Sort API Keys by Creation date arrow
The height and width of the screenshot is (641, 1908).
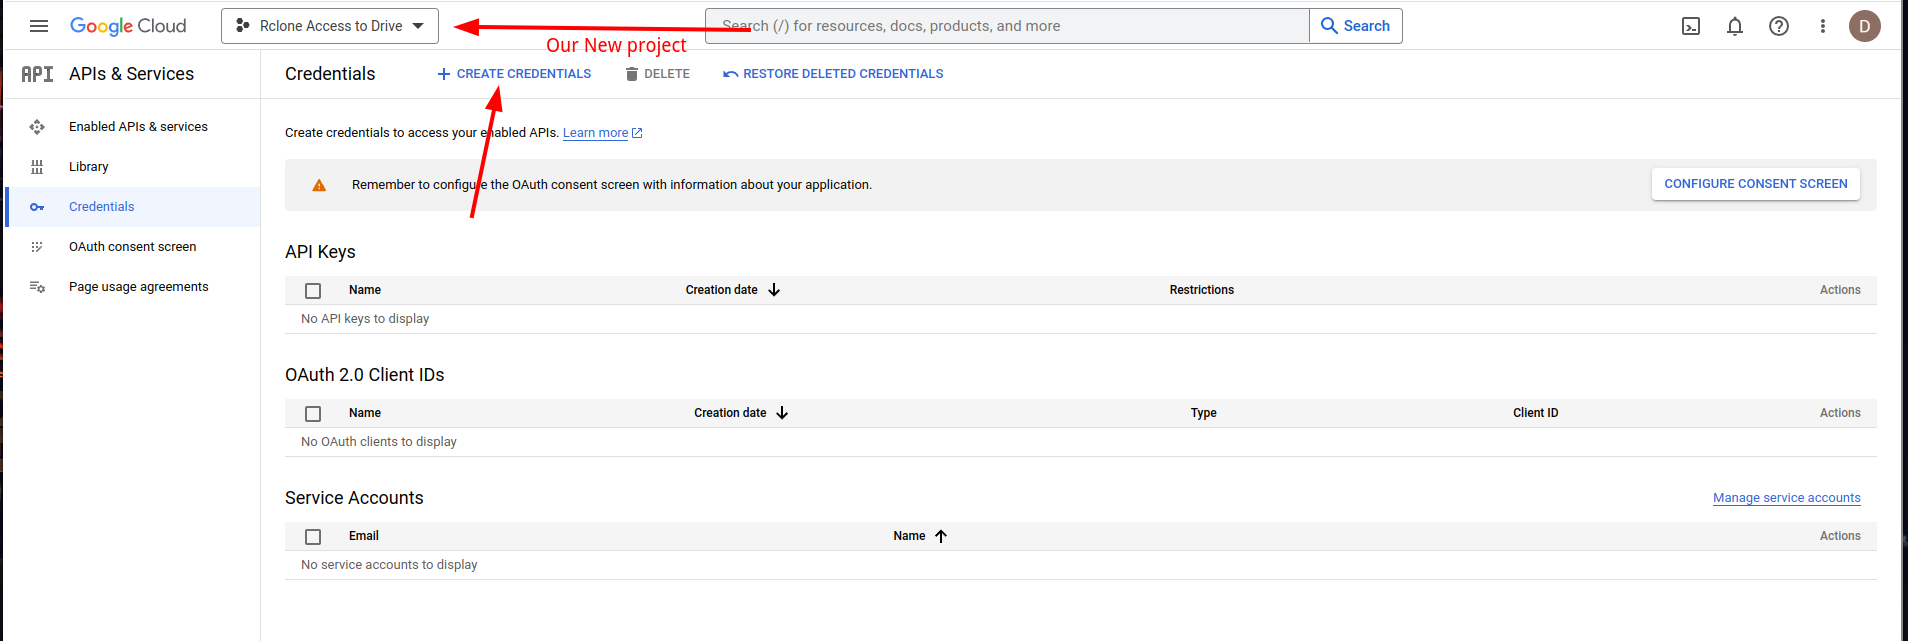coord(774,290)
